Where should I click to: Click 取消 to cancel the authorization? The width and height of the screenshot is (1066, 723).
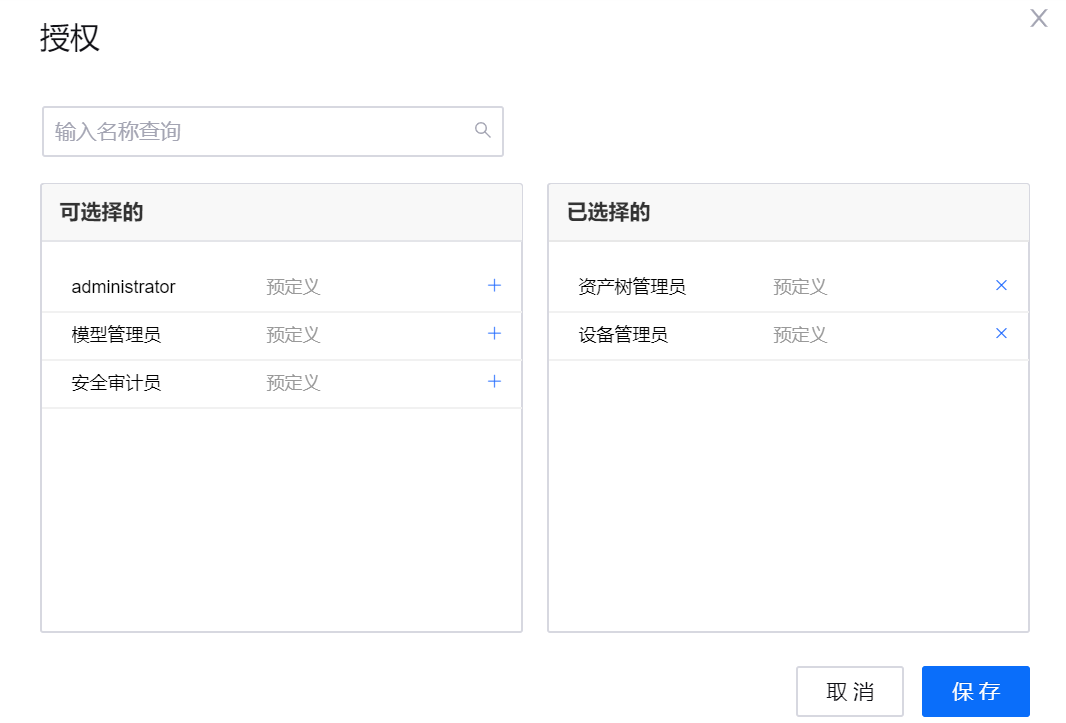point(849,691)
